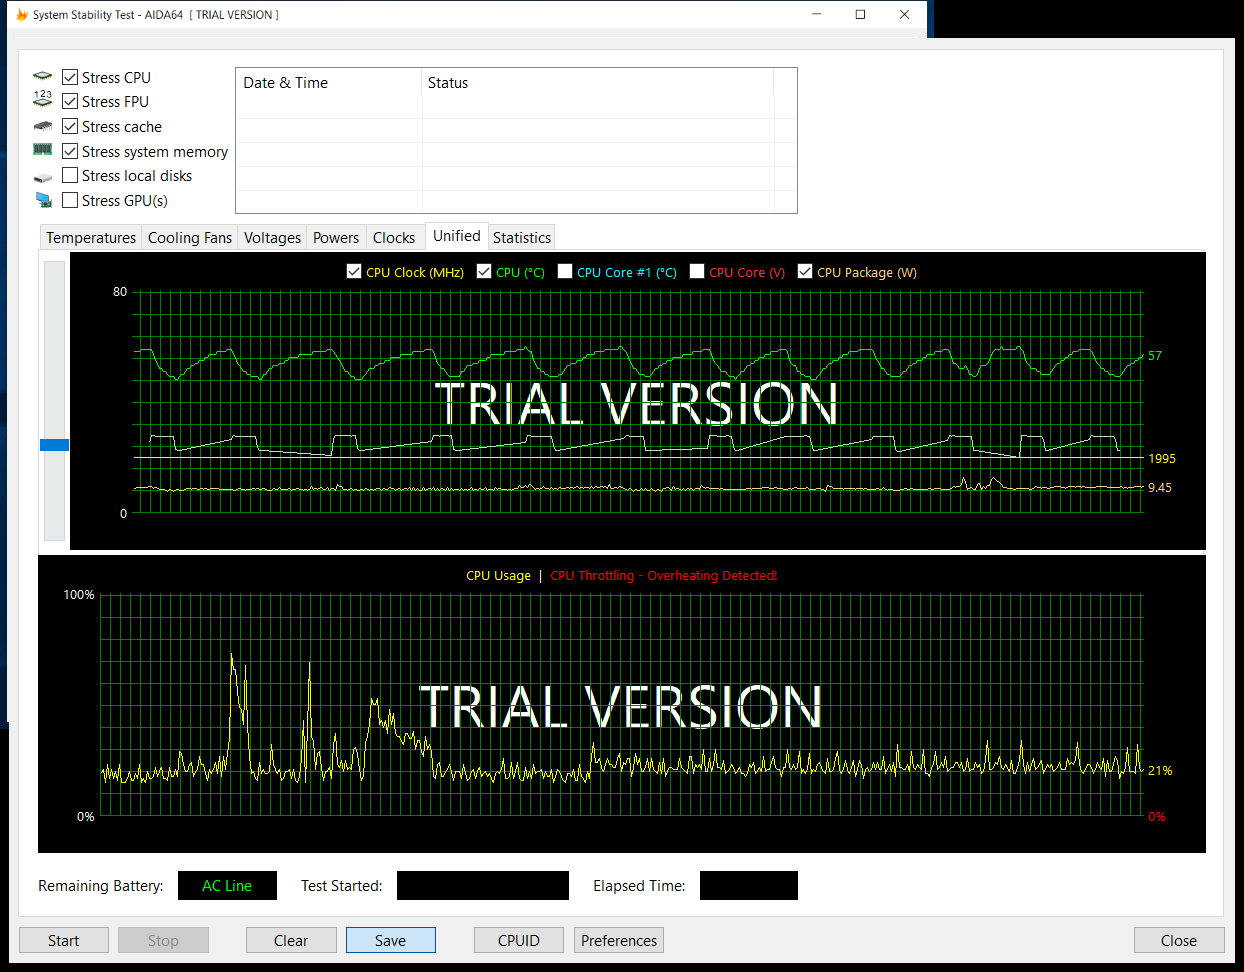Click the Test Started value field

coord(483,886)
